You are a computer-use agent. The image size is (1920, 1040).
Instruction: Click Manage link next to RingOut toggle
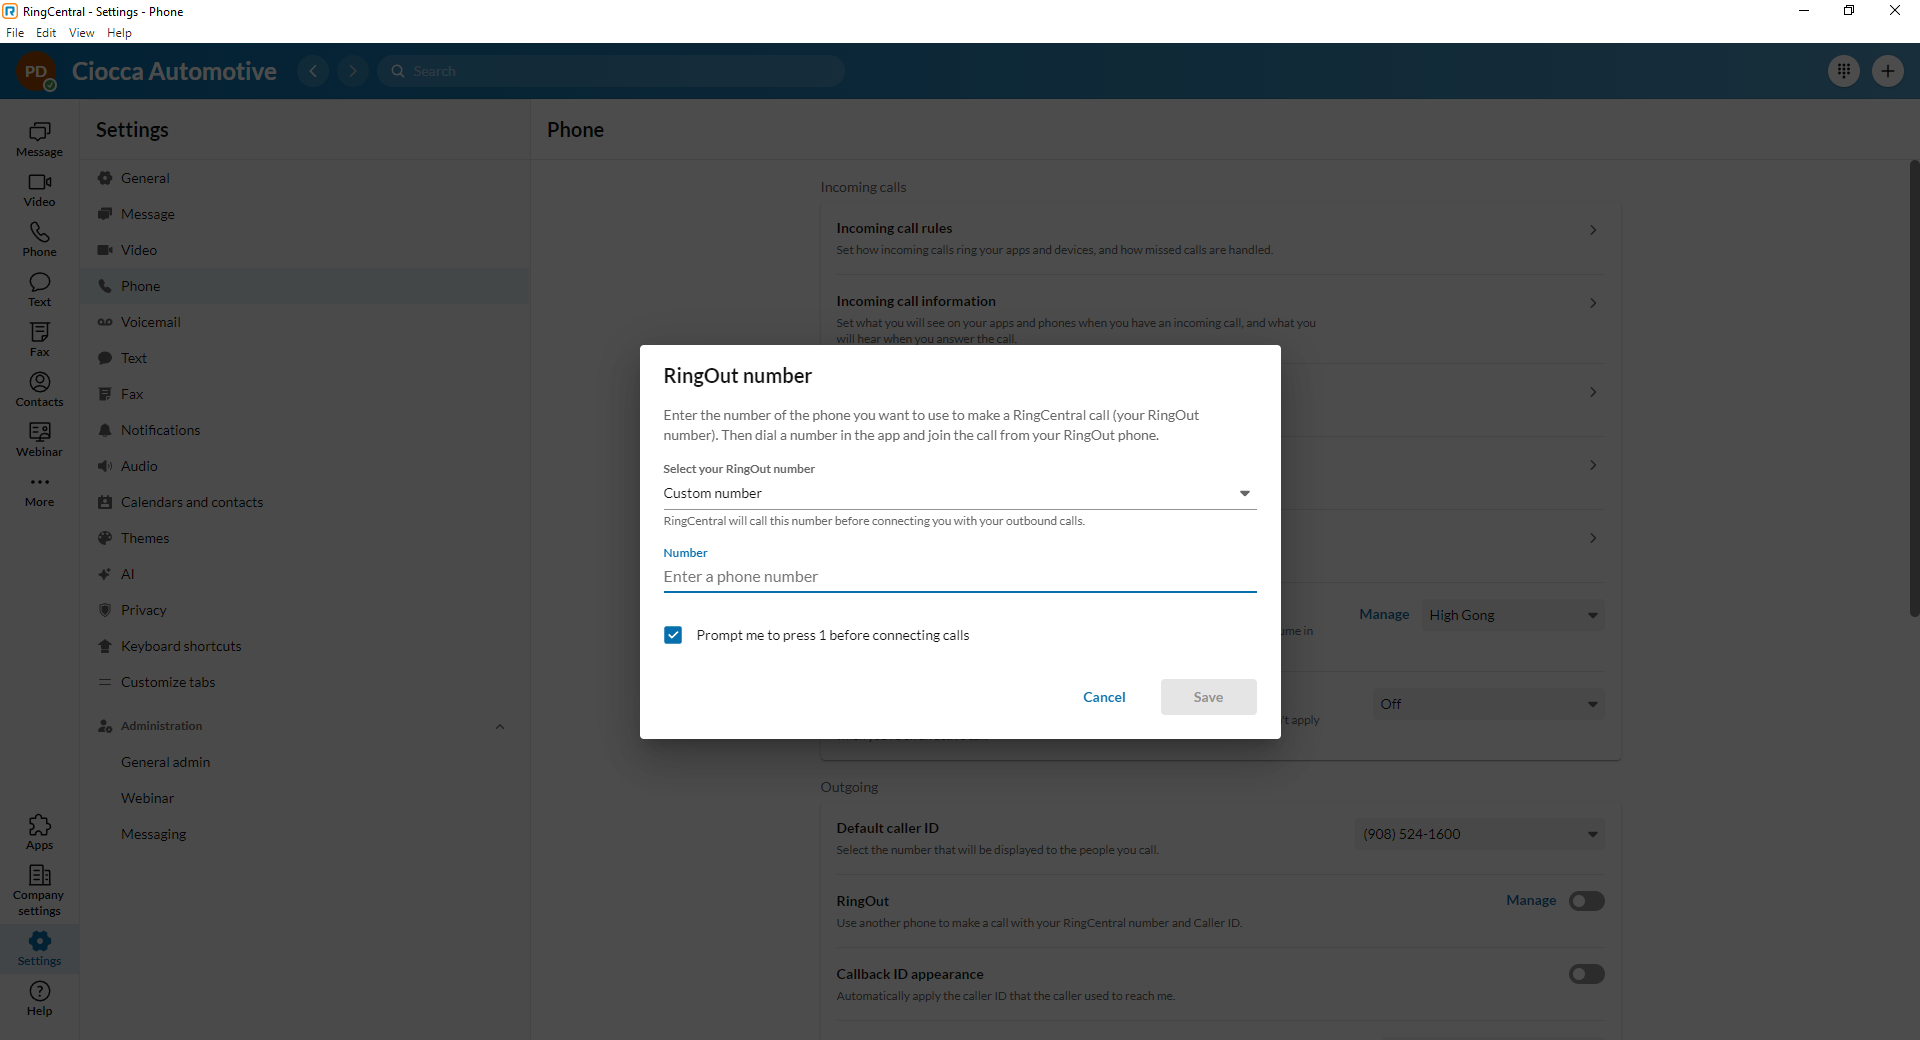(1531, 901)
